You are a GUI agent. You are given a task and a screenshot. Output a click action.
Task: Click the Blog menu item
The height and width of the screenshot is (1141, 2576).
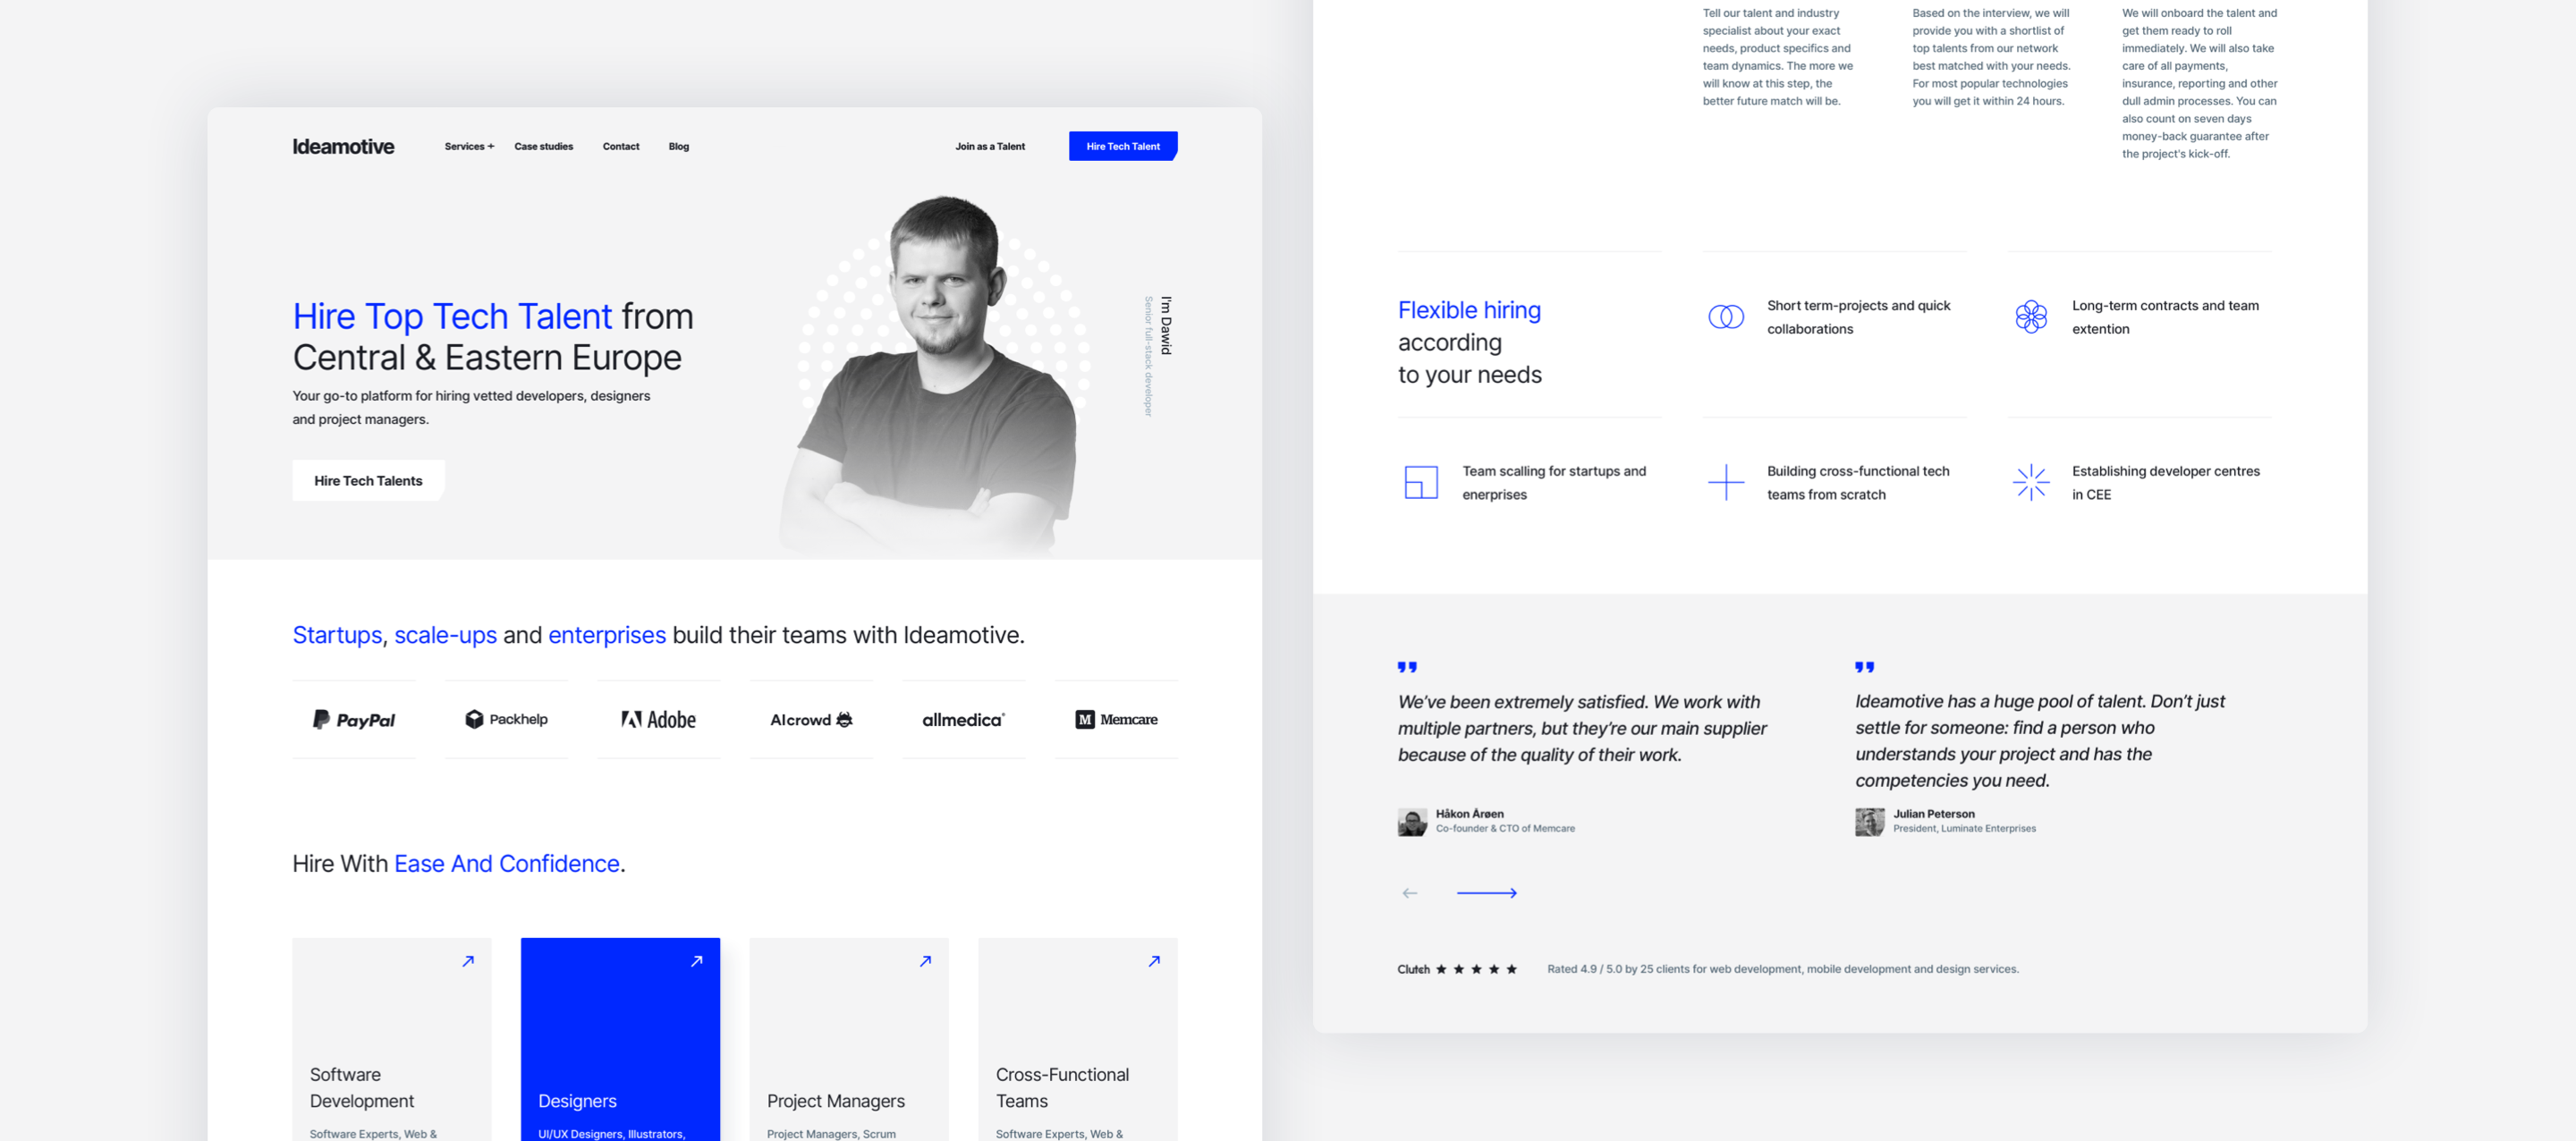(x=680, y=145)
